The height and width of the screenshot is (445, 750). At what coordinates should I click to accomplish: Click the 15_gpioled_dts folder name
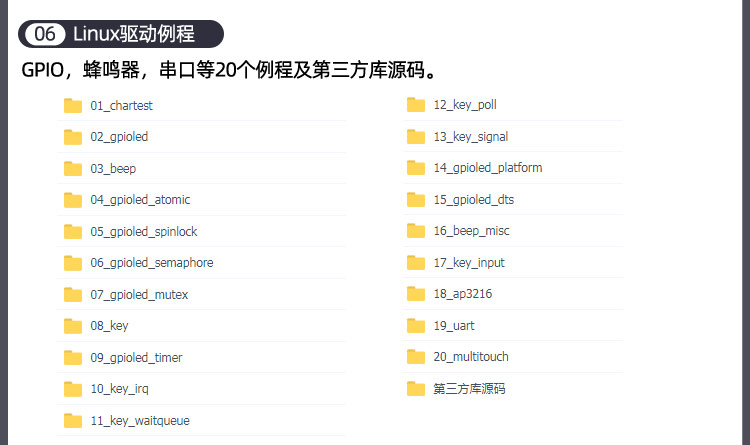[474, 200]
